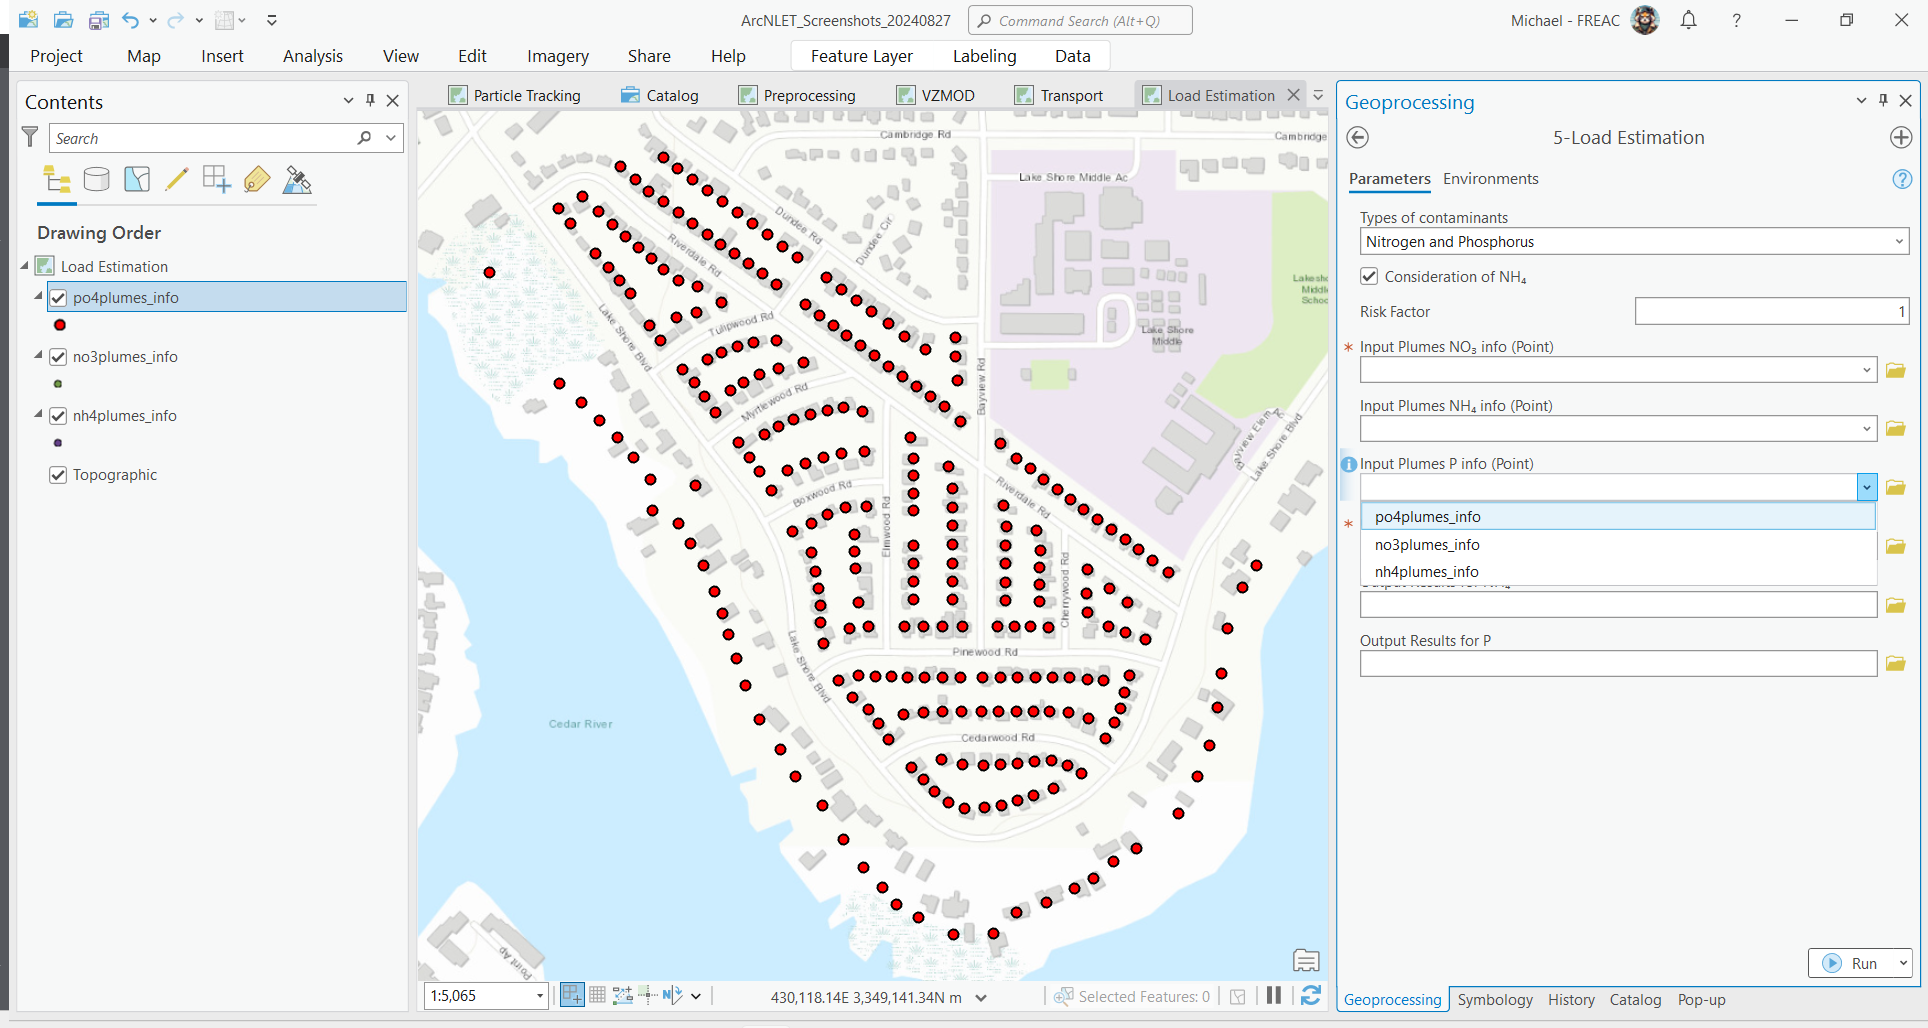List layers by selection
Image resolution: width=1928 pixels, height=1028 pixels.
click(x=137, y=180)
